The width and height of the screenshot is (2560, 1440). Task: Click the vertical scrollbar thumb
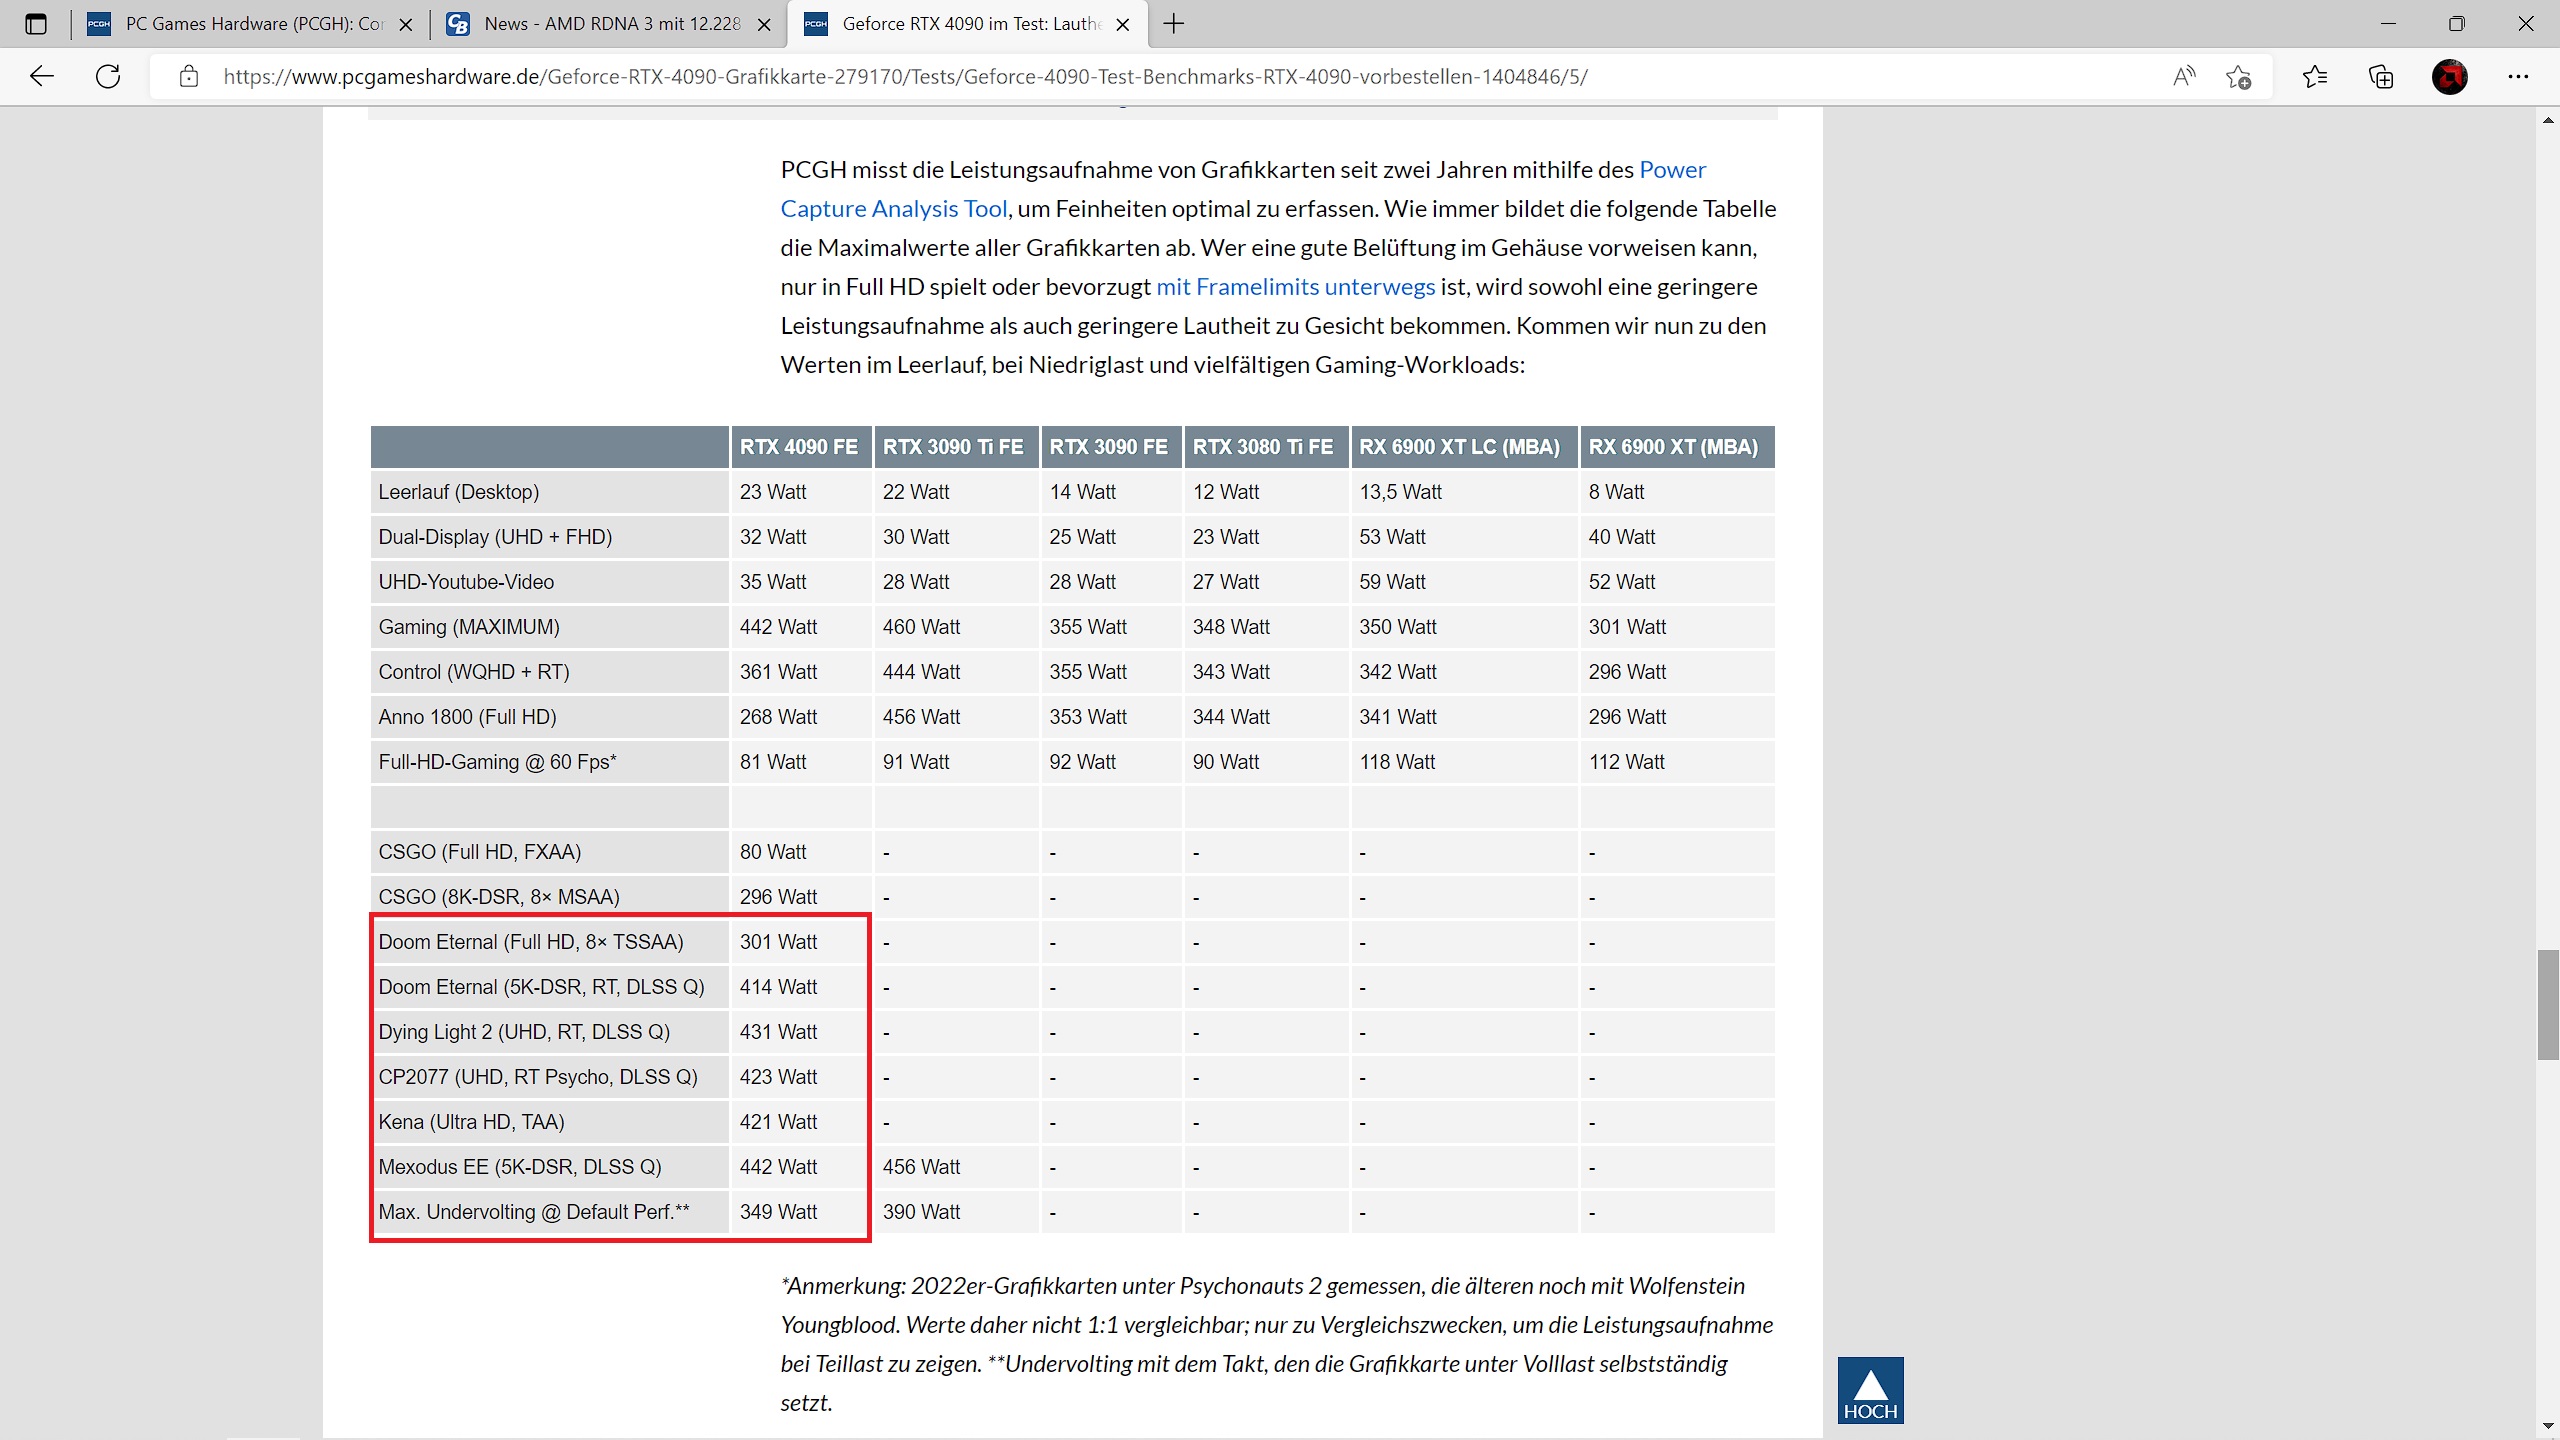2548,1005
